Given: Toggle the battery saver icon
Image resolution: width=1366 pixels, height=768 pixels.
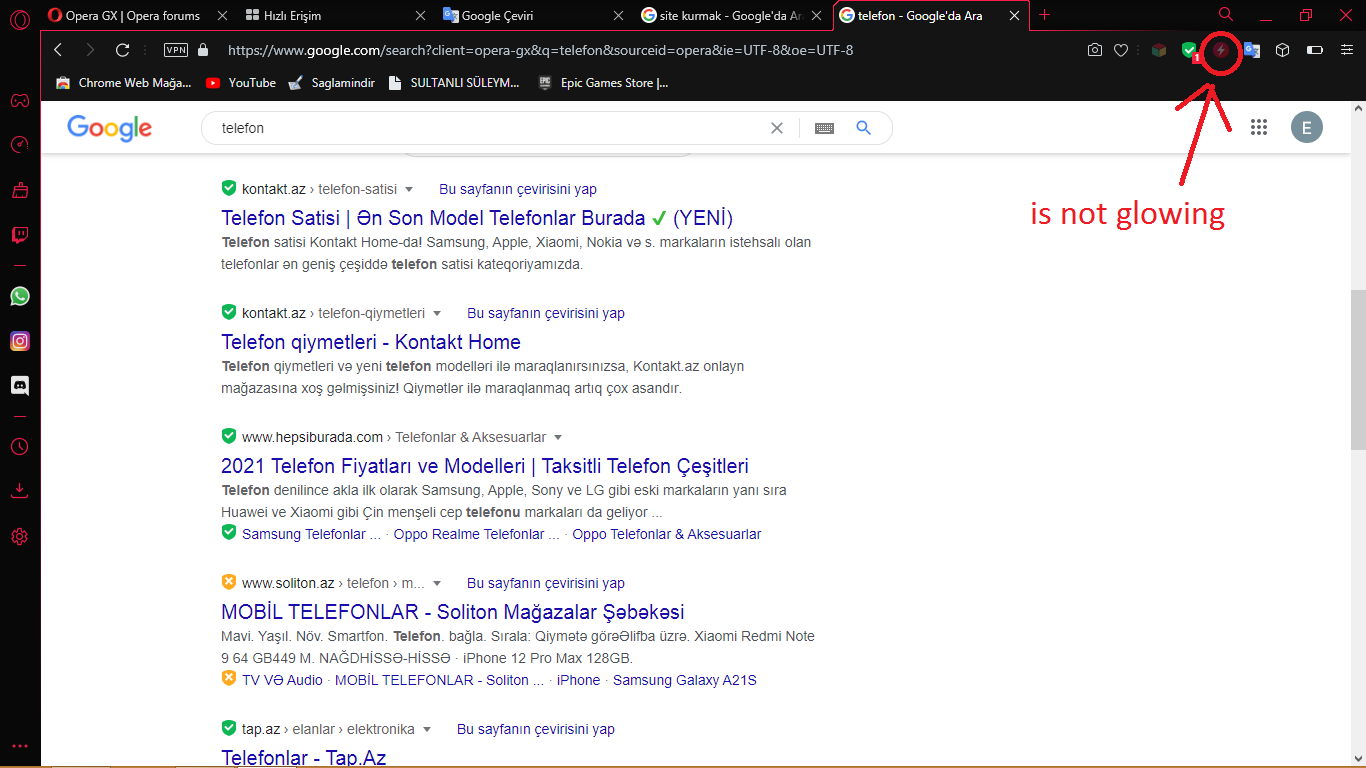Looking at the screenshot, I should click(1315, 50).
